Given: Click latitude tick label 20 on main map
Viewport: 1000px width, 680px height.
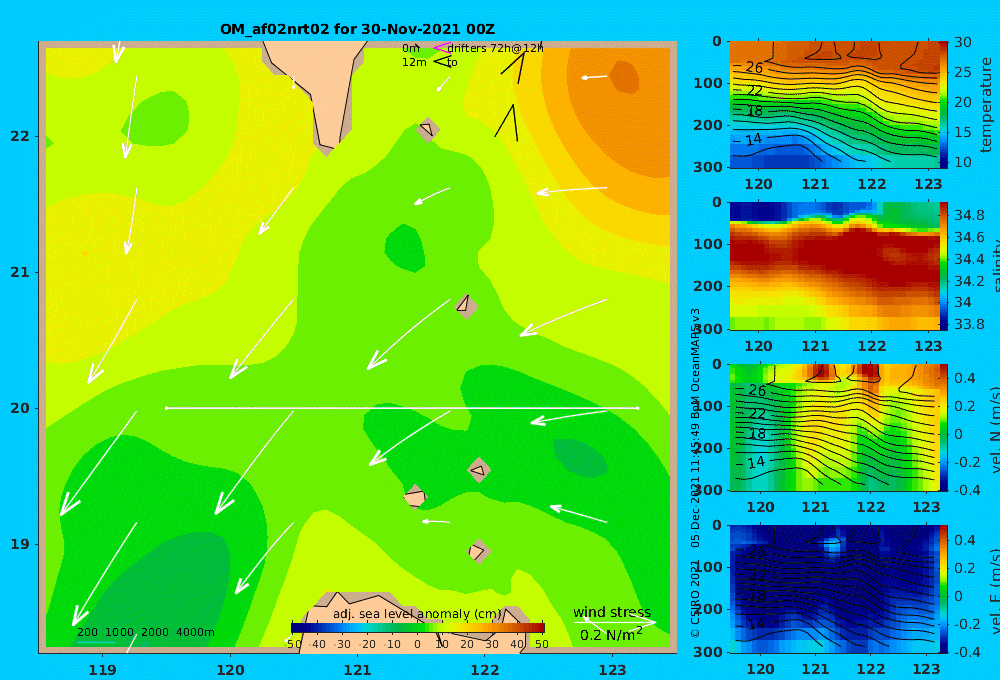Looking at the screenshot, I should pos(20,408).
